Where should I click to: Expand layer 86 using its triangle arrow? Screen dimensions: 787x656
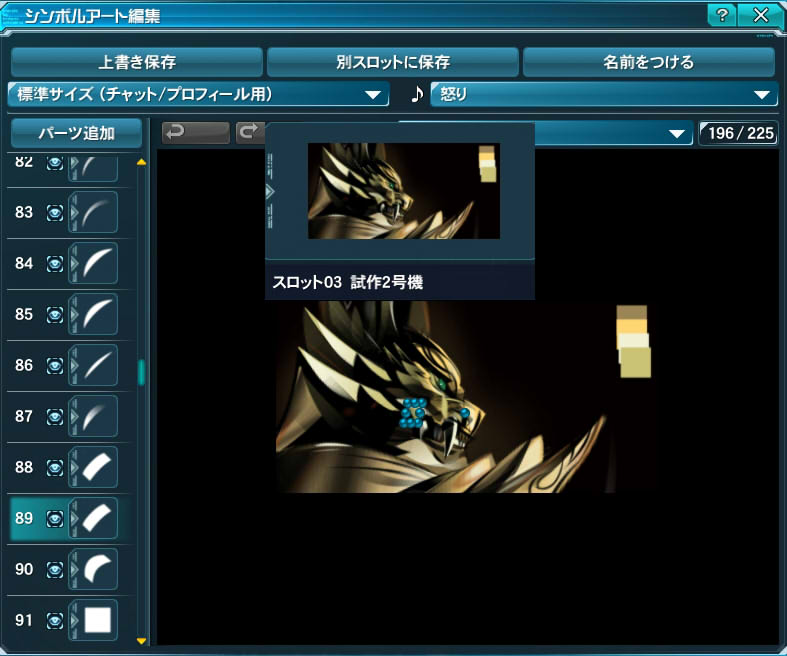(x=74, y=365)
